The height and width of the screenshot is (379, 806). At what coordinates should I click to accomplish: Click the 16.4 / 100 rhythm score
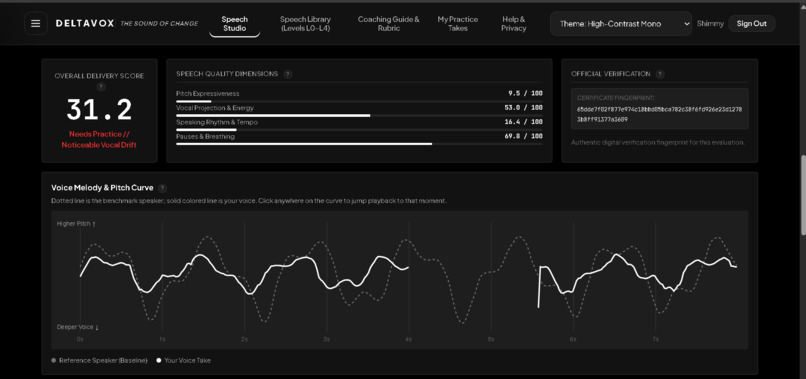click(x=524, y=122)
